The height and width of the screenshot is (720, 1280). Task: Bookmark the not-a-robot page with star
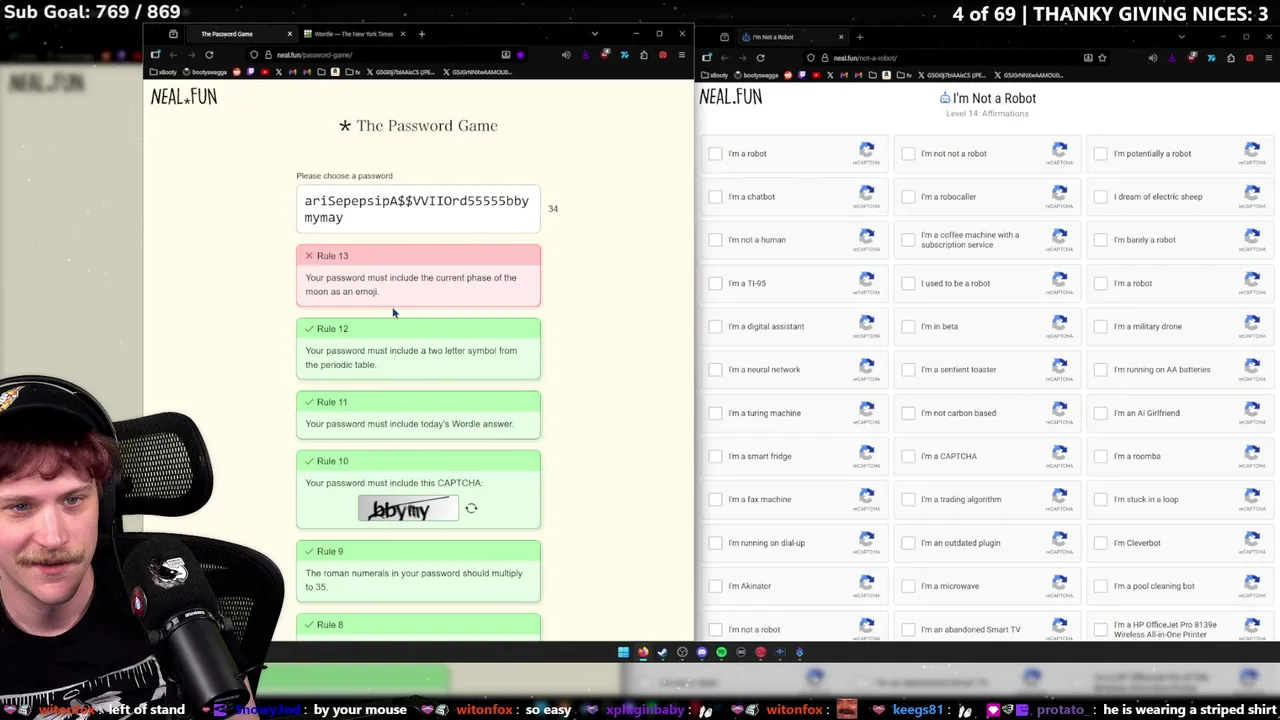point(1102,58)
